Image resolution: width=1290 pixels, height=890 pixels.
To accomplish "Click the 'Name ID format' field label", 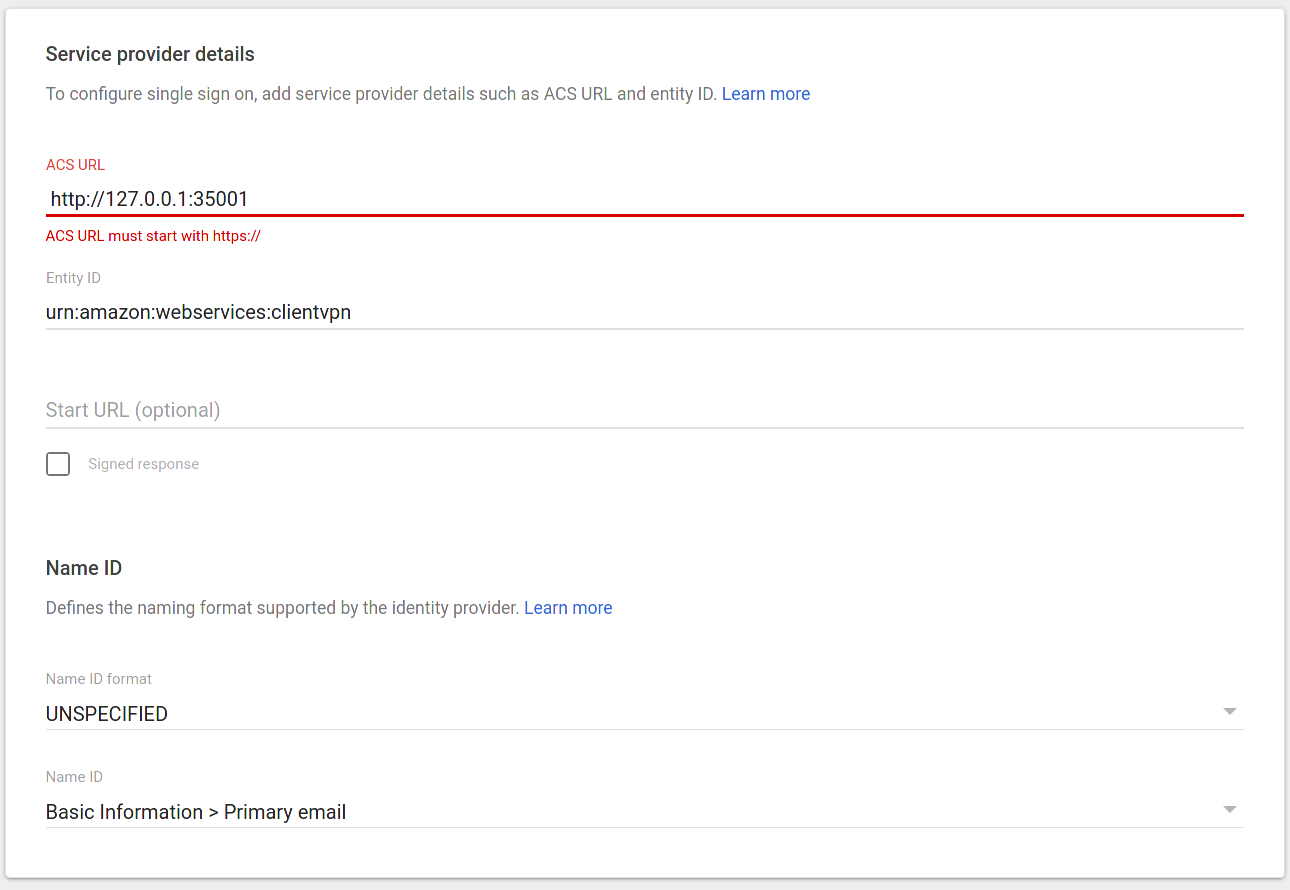I will click(99, 679).
